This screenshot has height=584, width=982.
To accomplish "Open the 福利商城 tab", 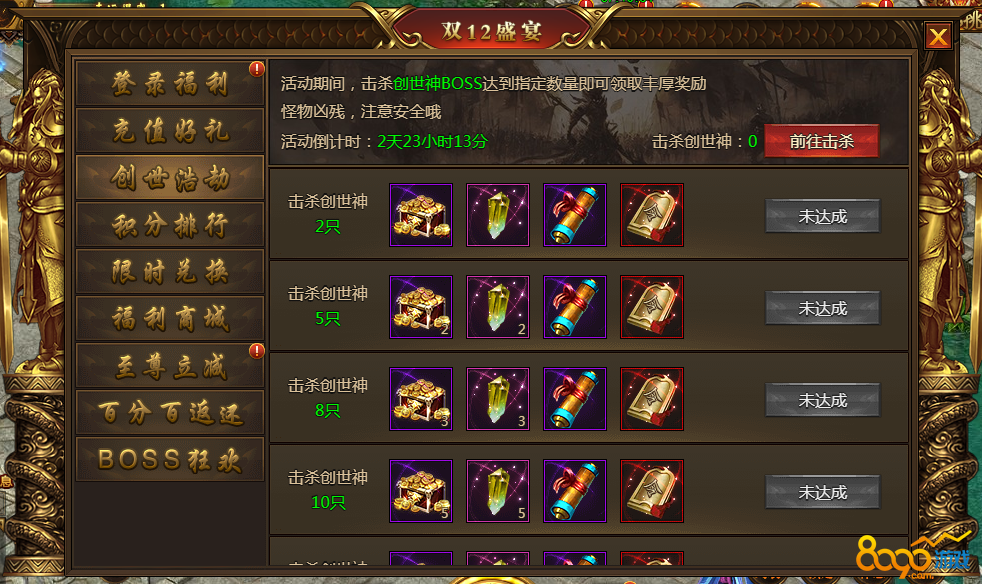I will 170,318.
